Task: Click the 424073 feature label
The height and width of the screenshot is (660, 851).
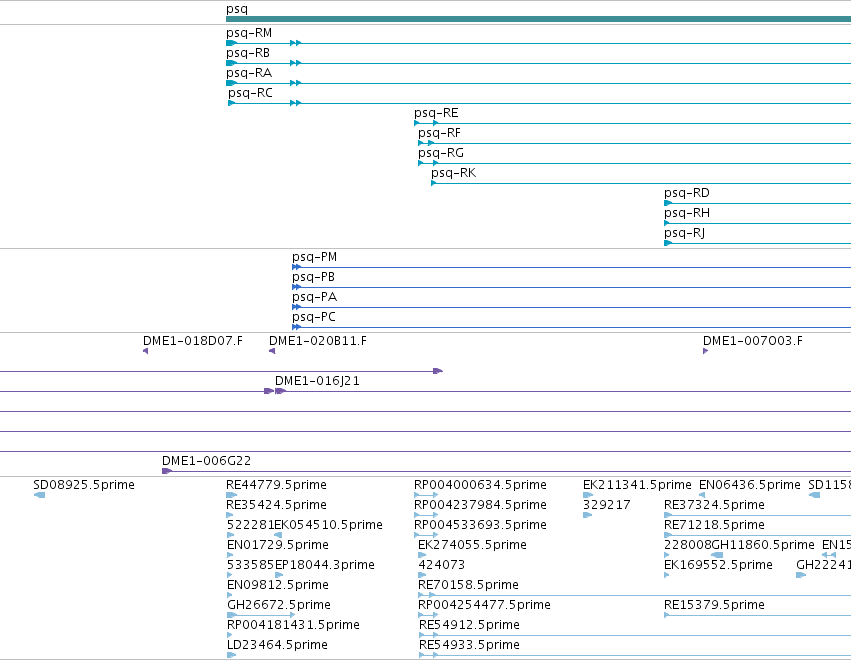Action: [442, 566]
